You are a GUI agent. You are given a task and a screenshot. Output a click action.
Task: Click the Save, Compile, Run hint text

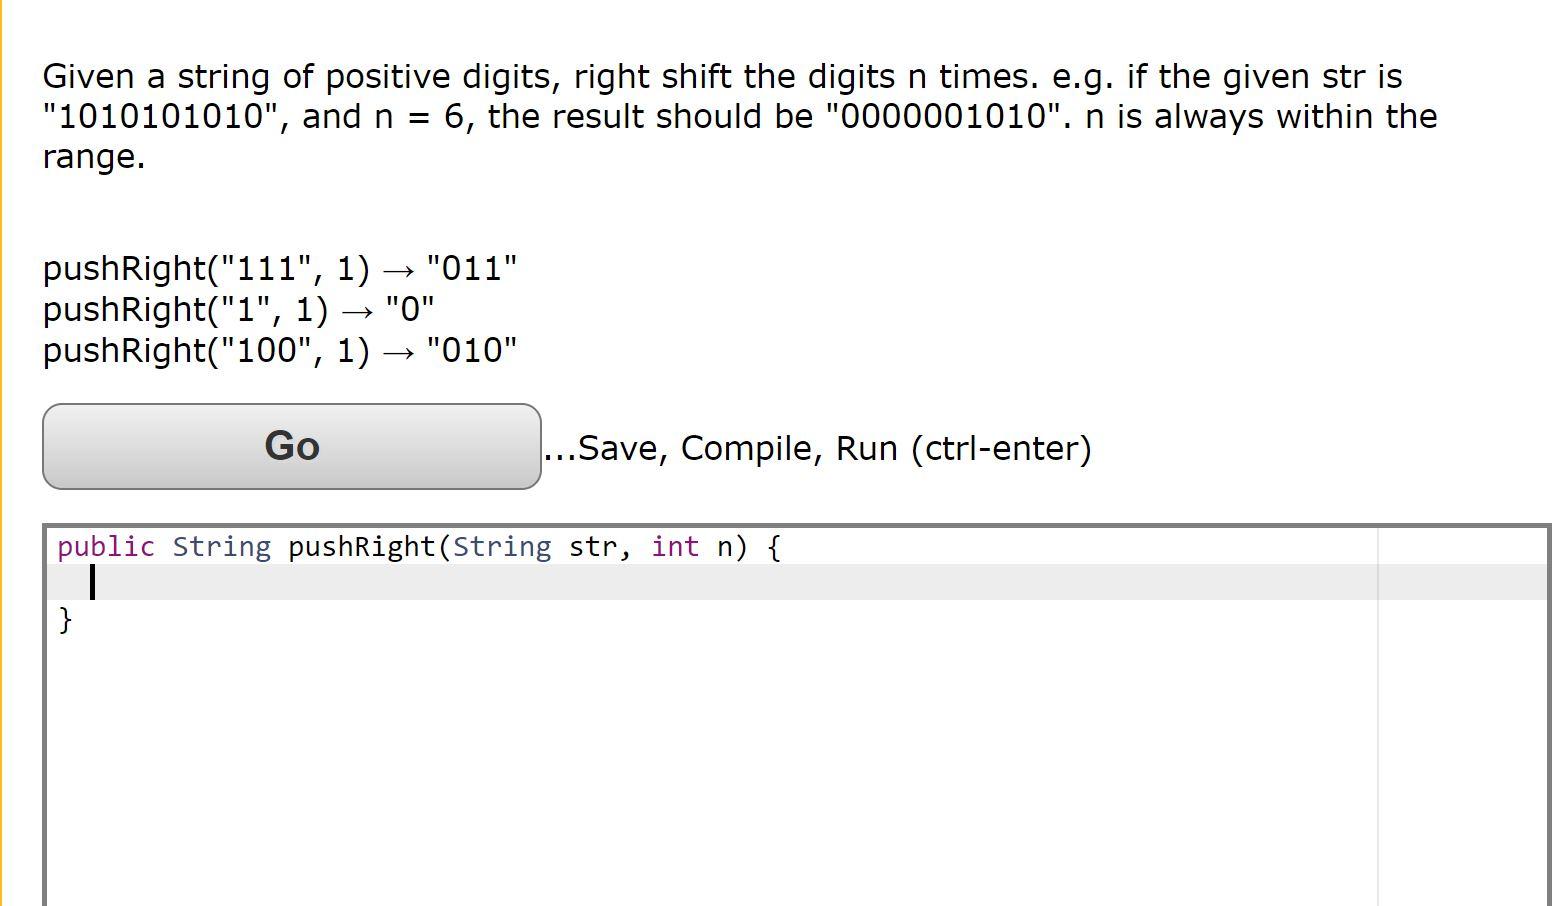coord(817,447)
